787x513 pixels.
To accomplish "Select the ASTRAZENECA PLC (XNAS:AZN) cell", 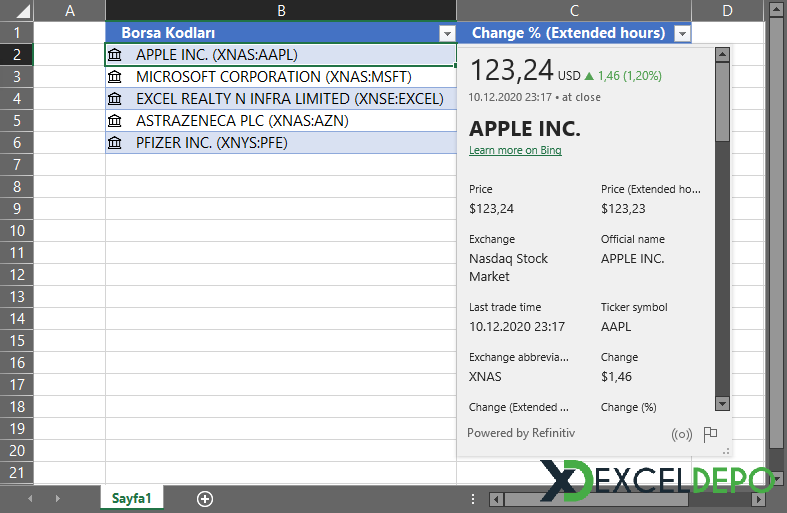I will point(281,121).
